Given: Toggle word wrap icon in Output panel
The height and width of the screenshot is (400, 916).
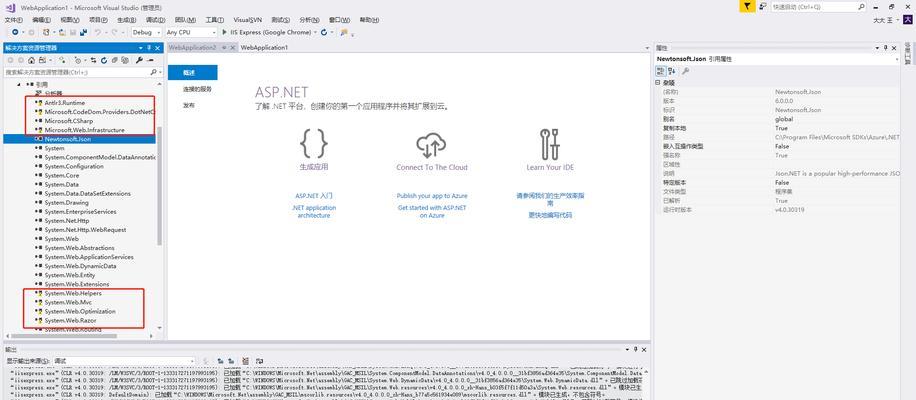Looking at the screenshot, I should [259, 361].
